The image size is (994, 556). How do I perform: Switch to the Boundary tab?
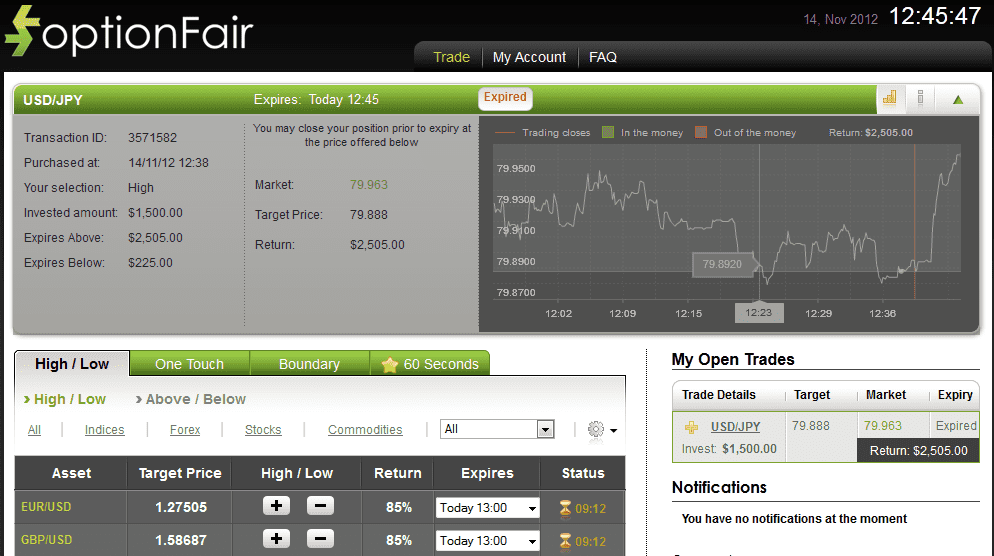(x=309, y=364)
